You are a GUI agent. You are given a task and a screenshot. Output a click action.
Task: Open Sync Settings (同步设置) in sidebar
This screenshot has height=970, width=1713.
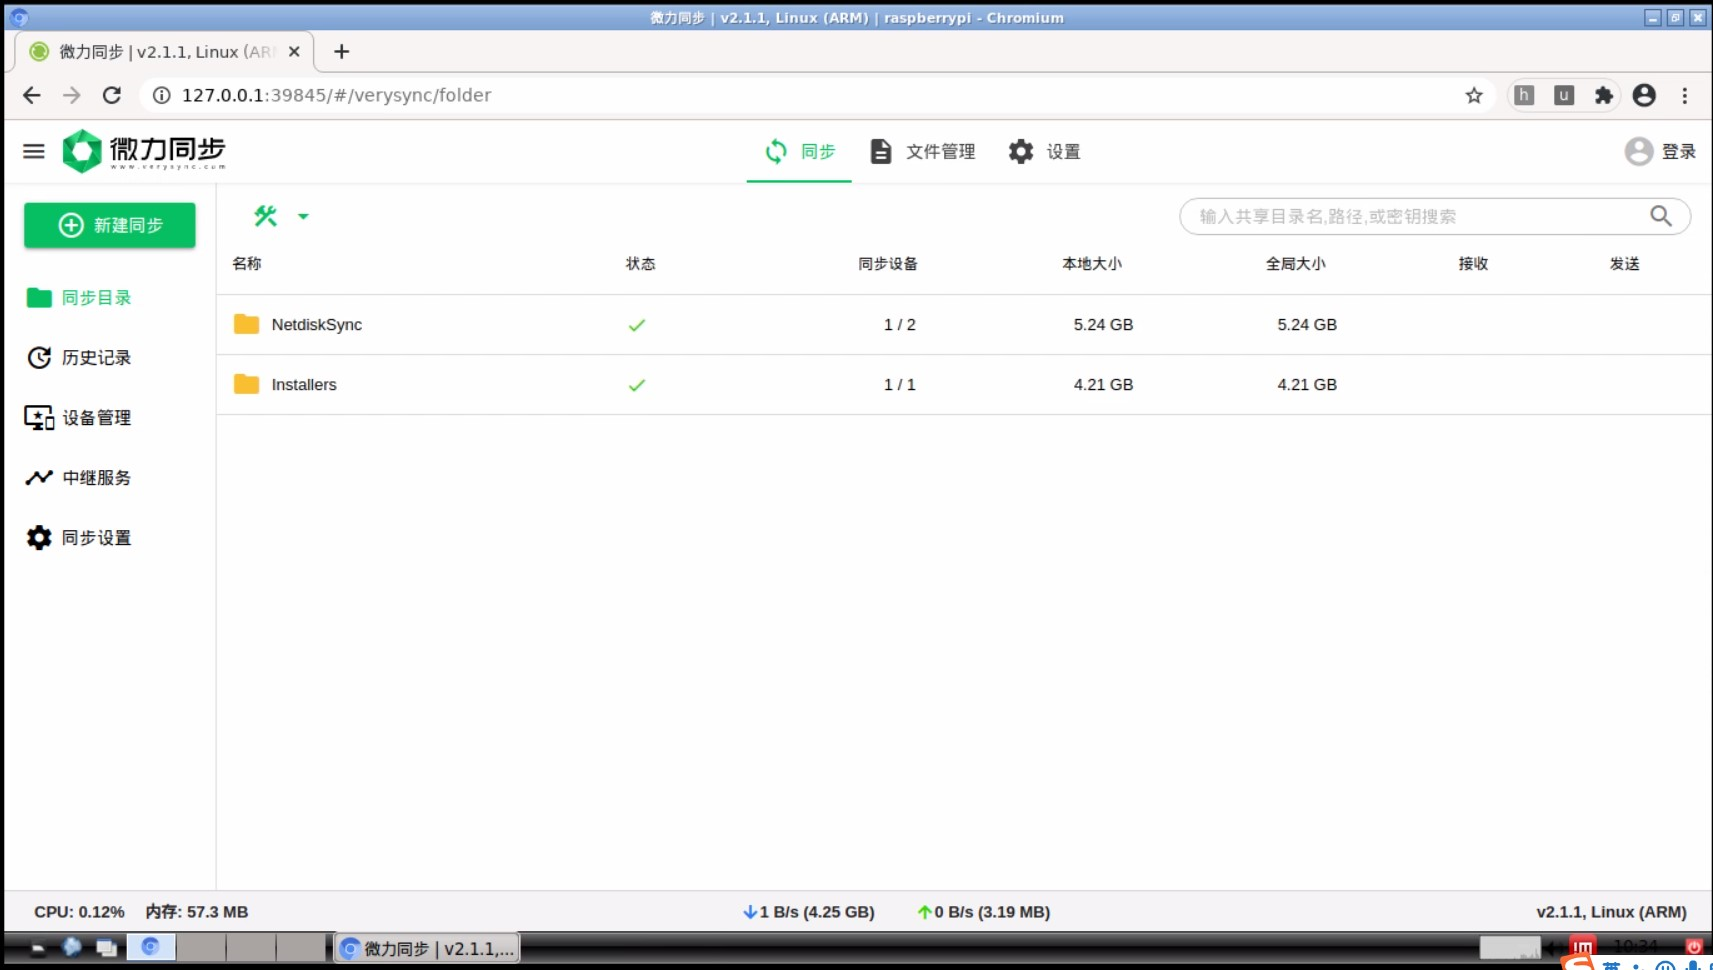[79, 537]
